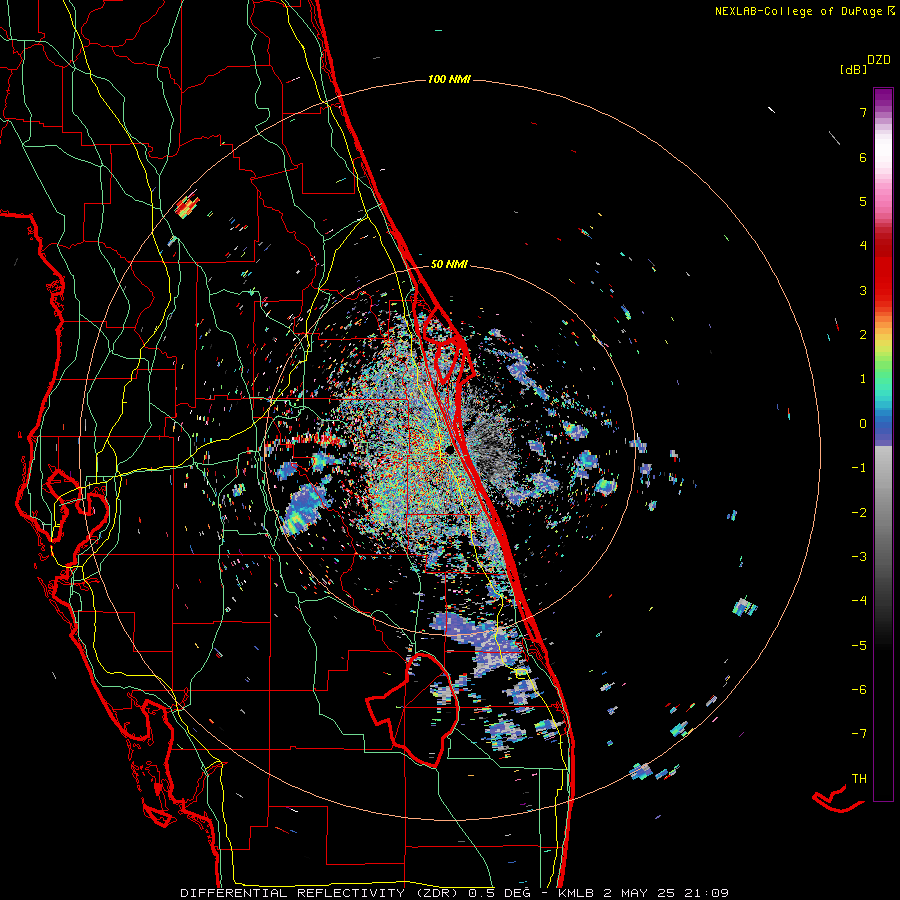Click the 7 value on the color scale
The width and height of the screenshot is (900, 900).
(863, 112)
